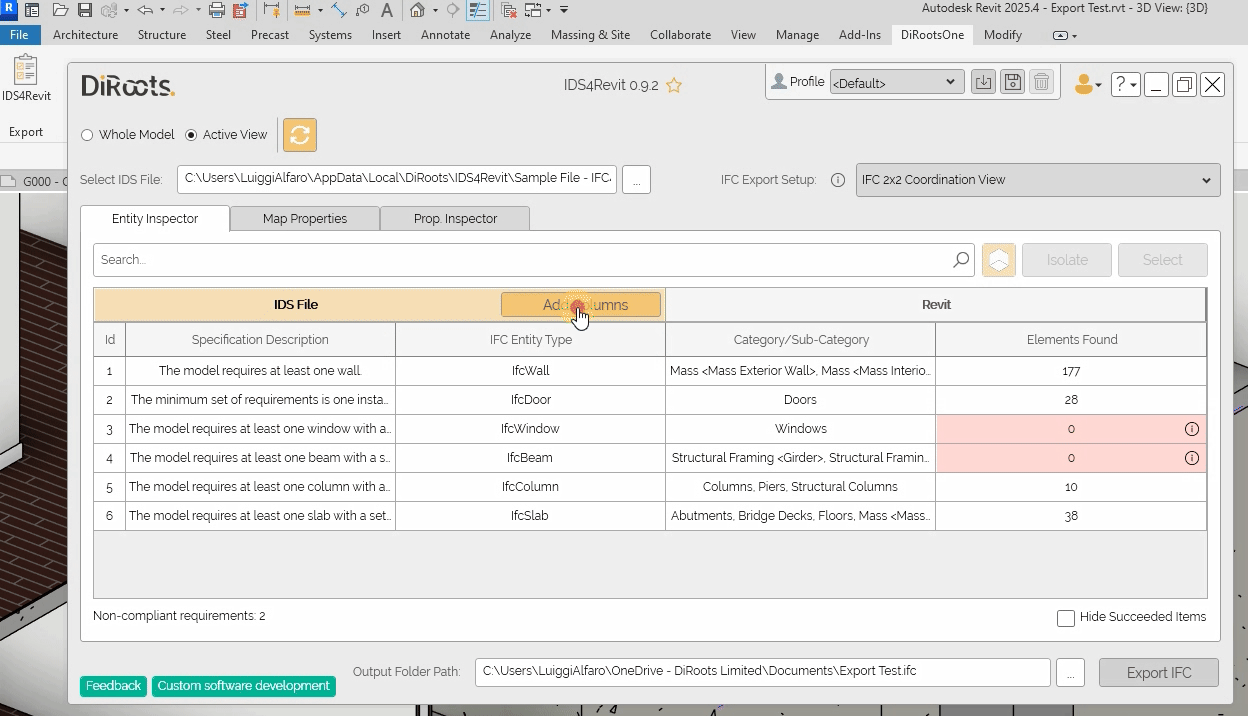Click the 'Specification Description' column header
This screenshot has height=716, width=1248.
click(x=260, y=340)
